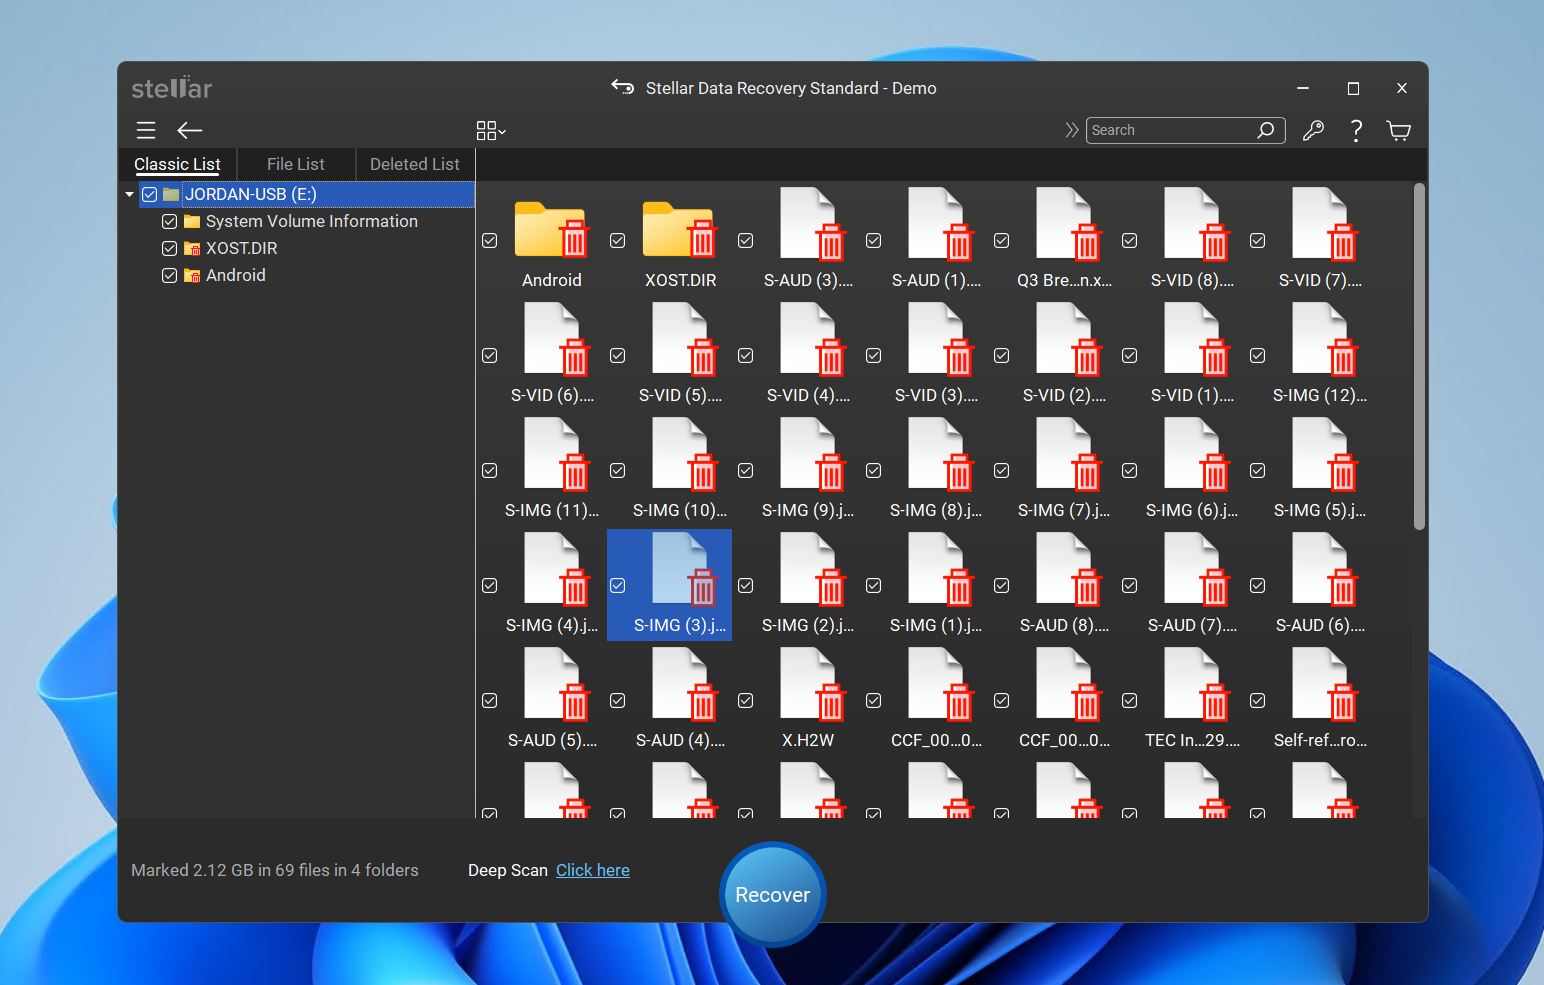Collapse the JORDAN-USB (E:) tree node
The width and height of the screenshot is (1544, 985).
pyautogui.click(x=128, y=194)
